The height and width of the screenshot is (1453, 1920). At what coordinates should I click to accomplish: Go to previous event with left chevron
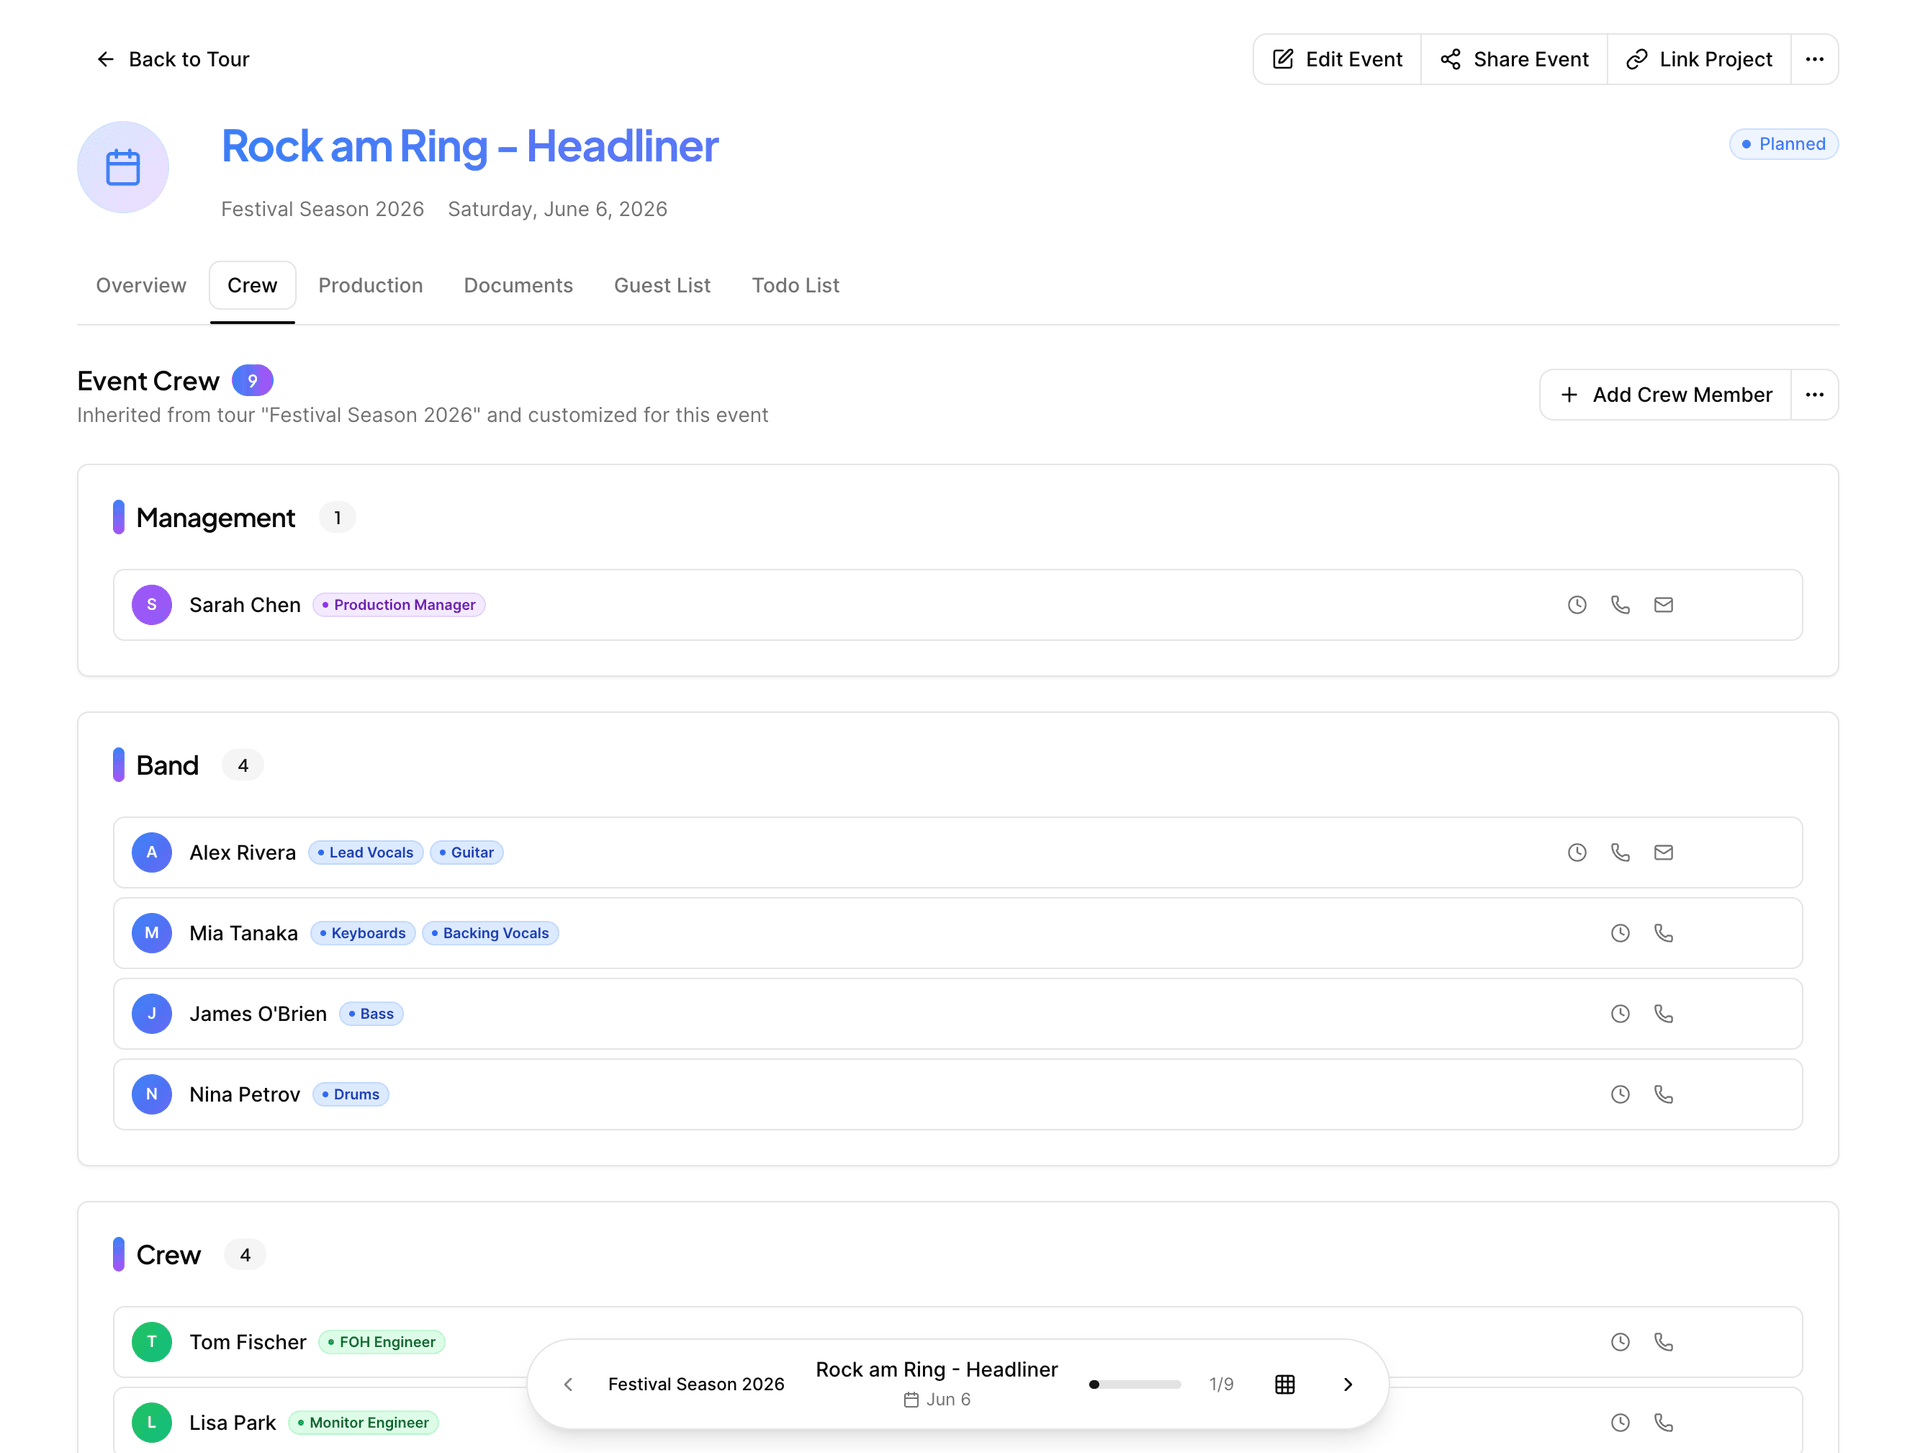point(568,1384)
